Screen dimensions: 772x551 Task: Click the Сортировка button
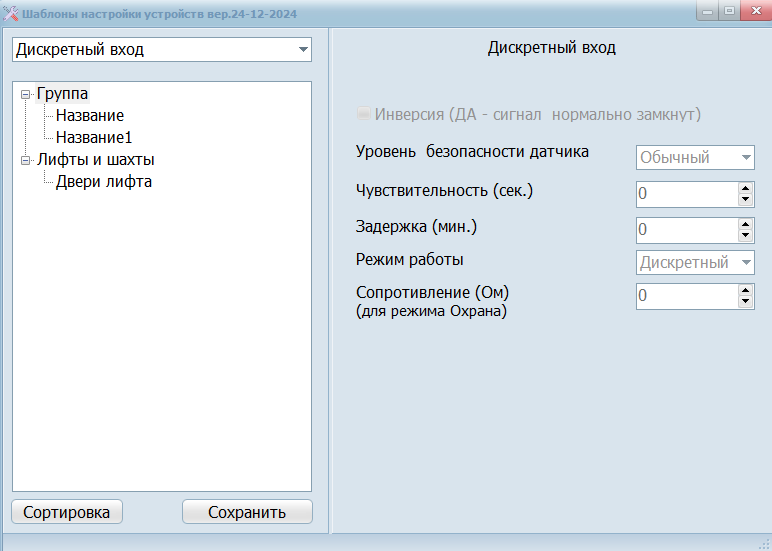(66, 512)
